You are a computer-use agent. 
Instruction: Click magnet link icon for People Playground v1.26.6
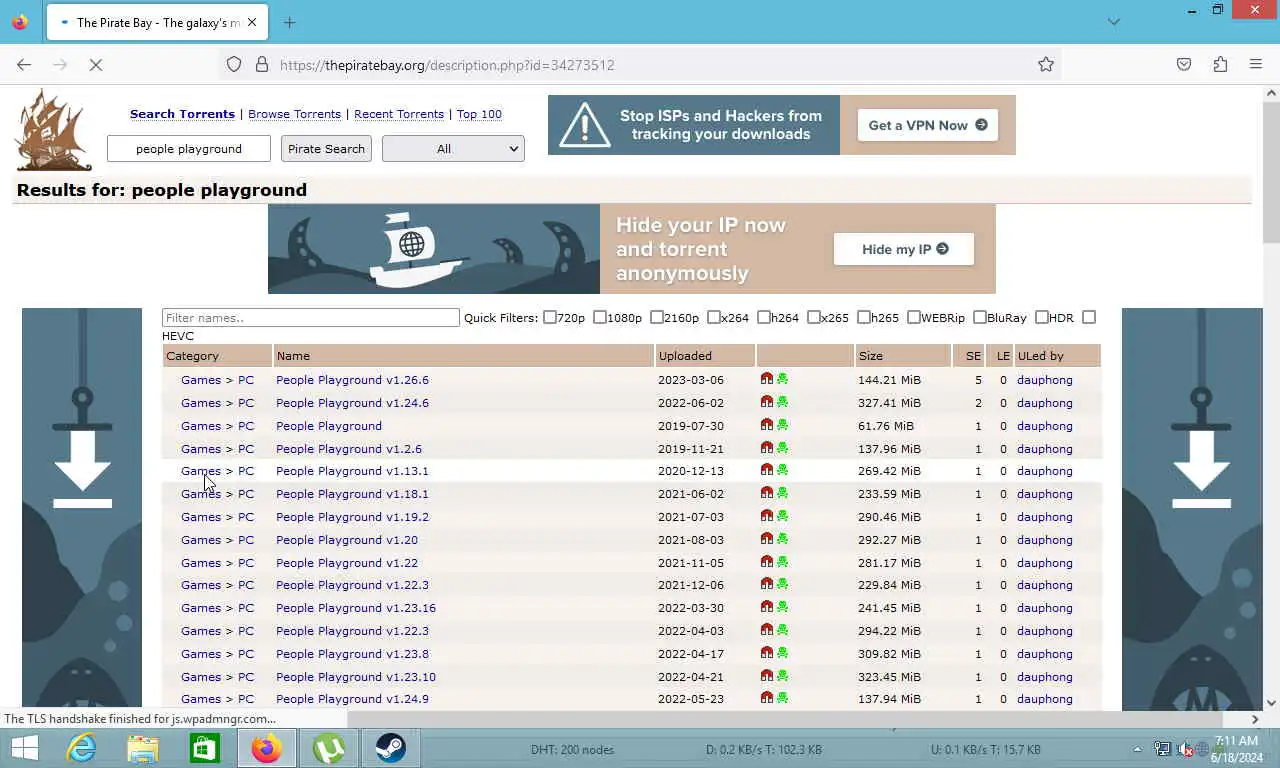pyautogui.click(x=767, y=379)
